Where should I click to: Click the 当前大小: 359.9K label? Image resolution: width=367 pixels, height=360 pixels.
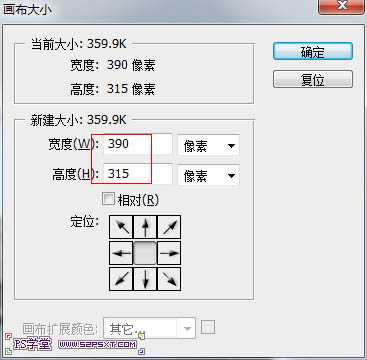pyautogui.click(x=79, y=44)
